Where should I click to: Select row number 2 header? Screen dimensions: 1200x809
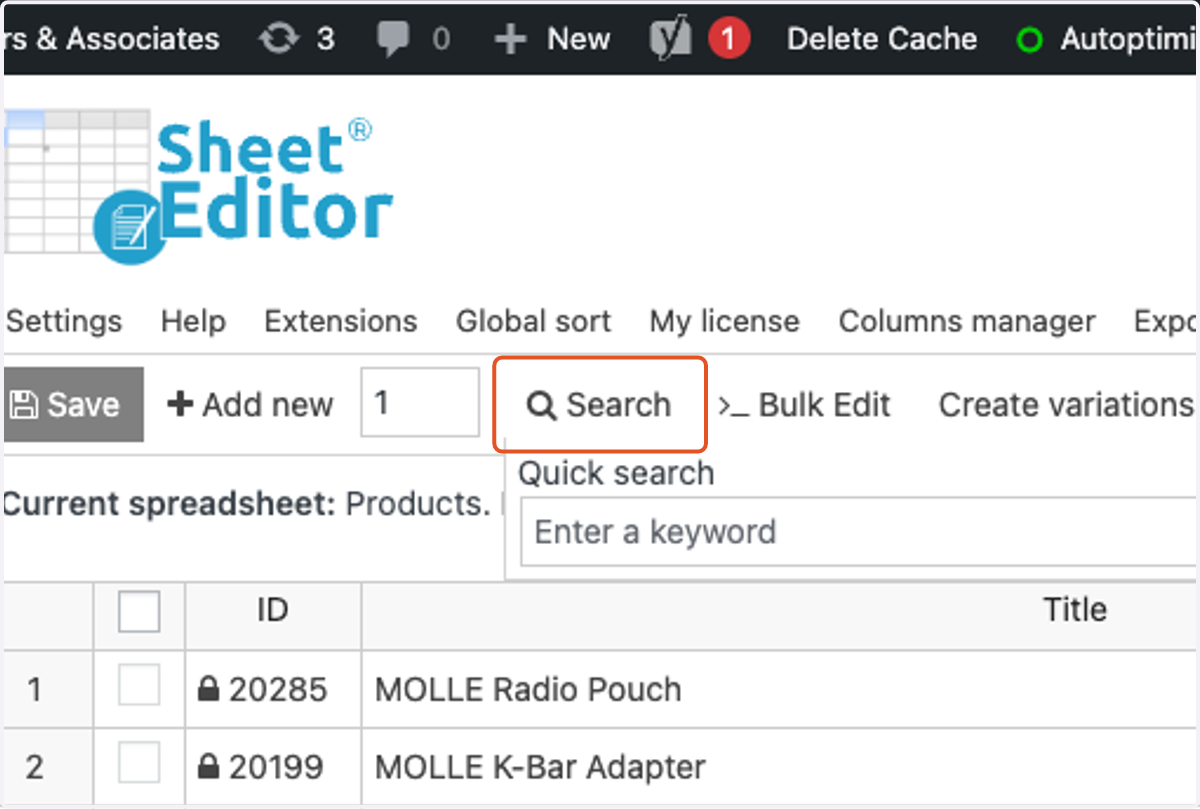click(48, 767)
